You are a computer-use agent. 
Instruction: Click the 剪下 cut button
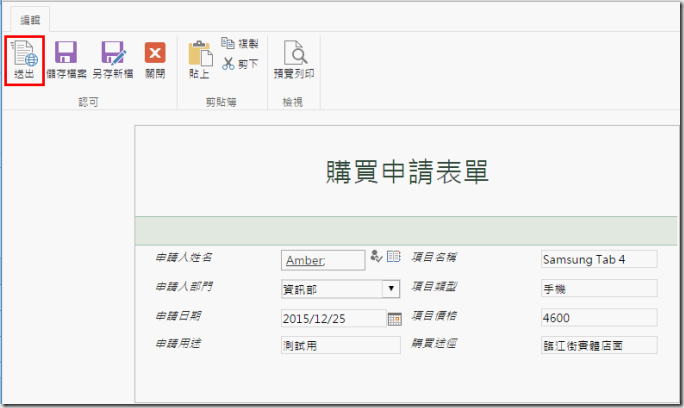click(x=239, y=64)
